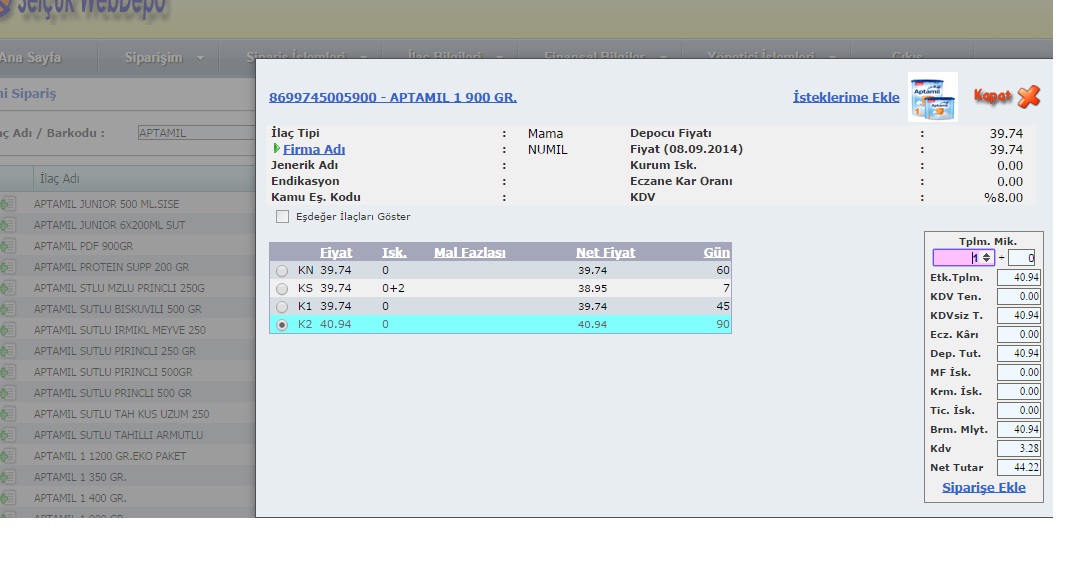Screen dimensions: 1066x571
Task: Click the add icon for APTAMIL PDF 900GR
Action: 8,245
